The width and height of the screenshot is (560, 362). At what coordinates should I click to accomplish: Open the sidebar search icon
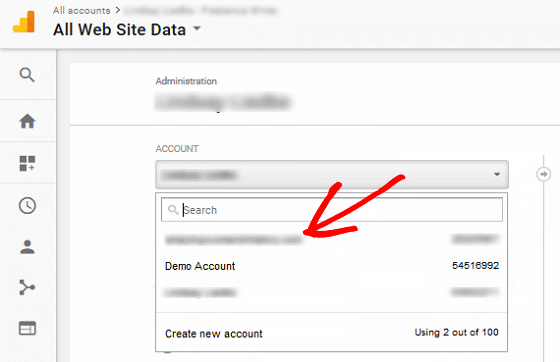pyautogui.click(x=27, y=75)
